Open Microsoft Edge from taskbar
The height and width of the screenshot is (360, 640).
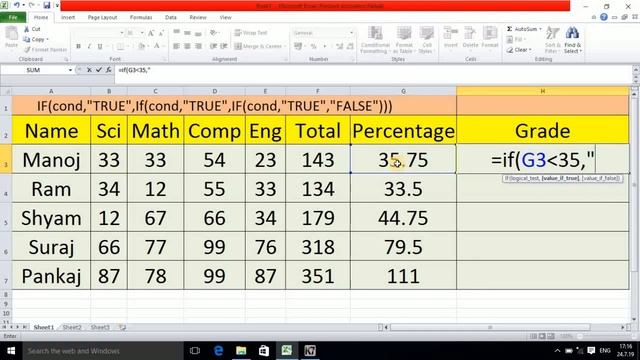coord(218,351)
